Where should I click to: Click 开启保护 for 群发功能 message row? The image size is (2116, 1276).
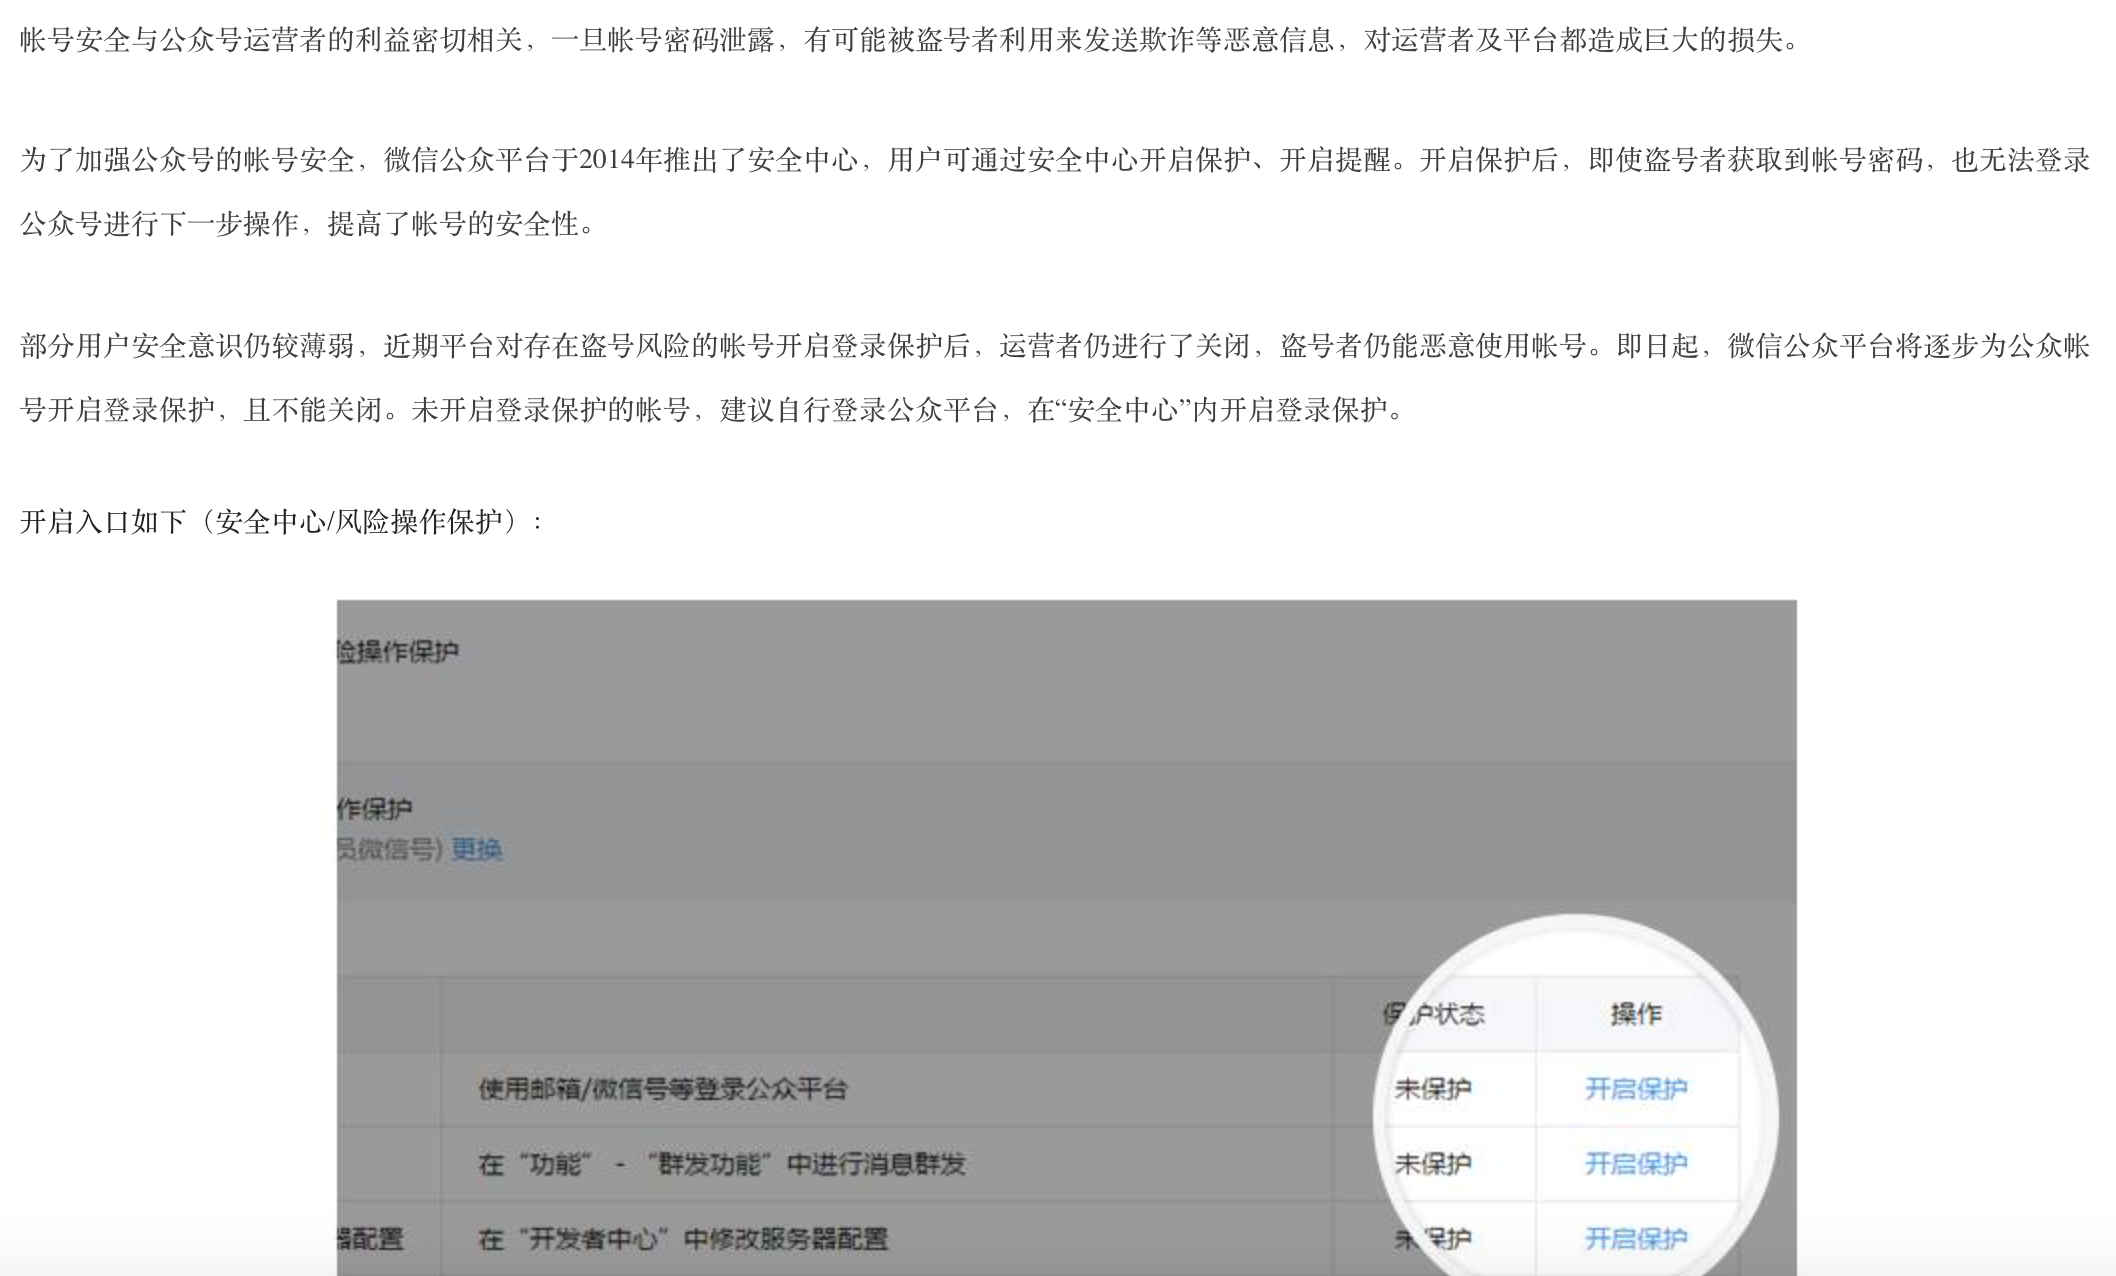pyautogui.click(x=1638, y=1163)
